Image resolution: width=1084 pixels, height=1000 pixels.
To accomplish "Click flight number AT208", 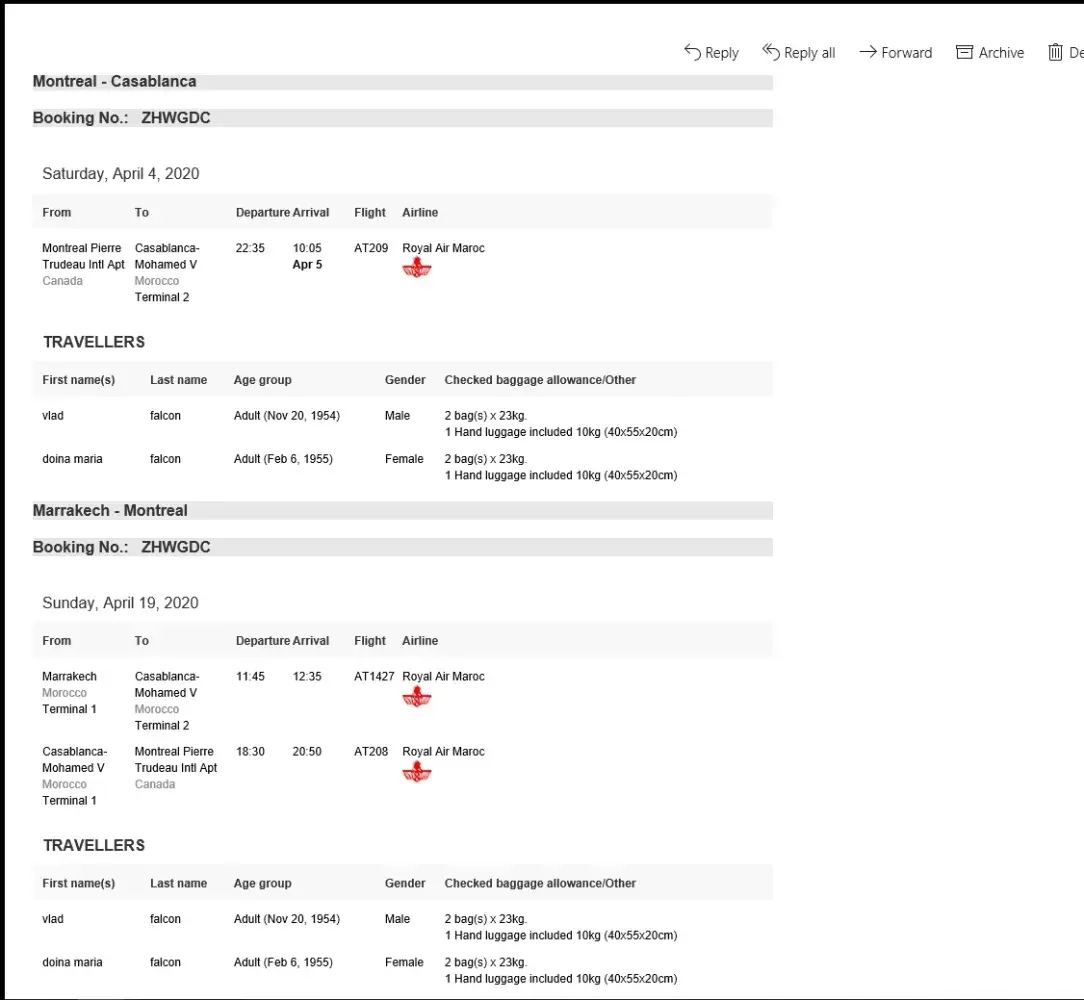I will (x=371, y=752).
